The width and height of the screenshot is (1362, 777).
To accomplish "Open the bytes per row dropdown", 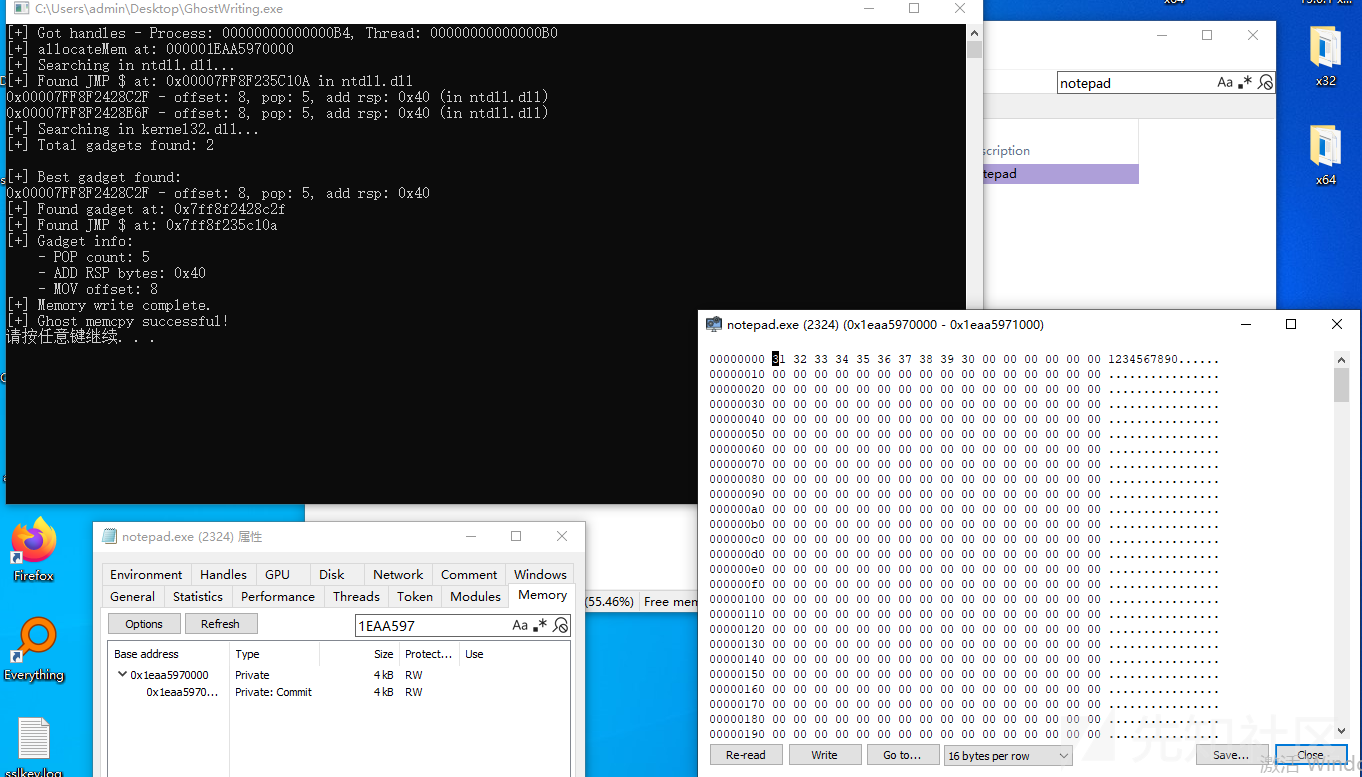I will (x=1008, y=756).
